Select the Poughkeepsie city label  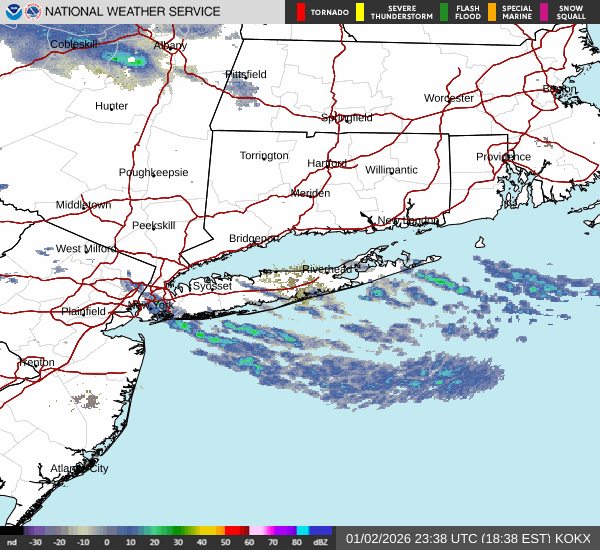click(x=153, y=172)
